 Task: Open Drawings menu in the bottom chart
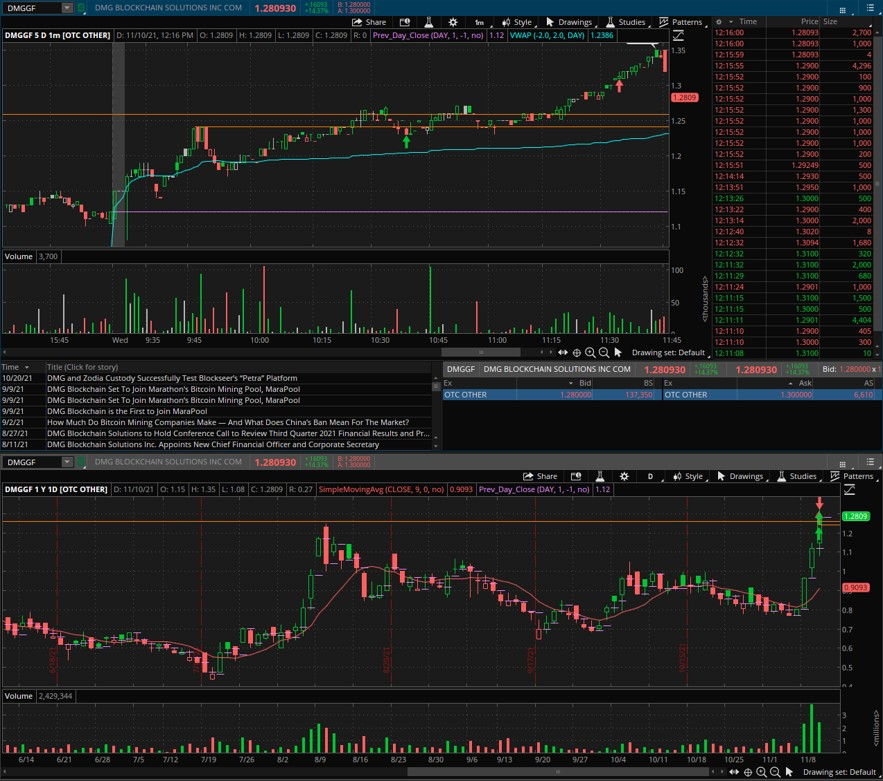739,477
